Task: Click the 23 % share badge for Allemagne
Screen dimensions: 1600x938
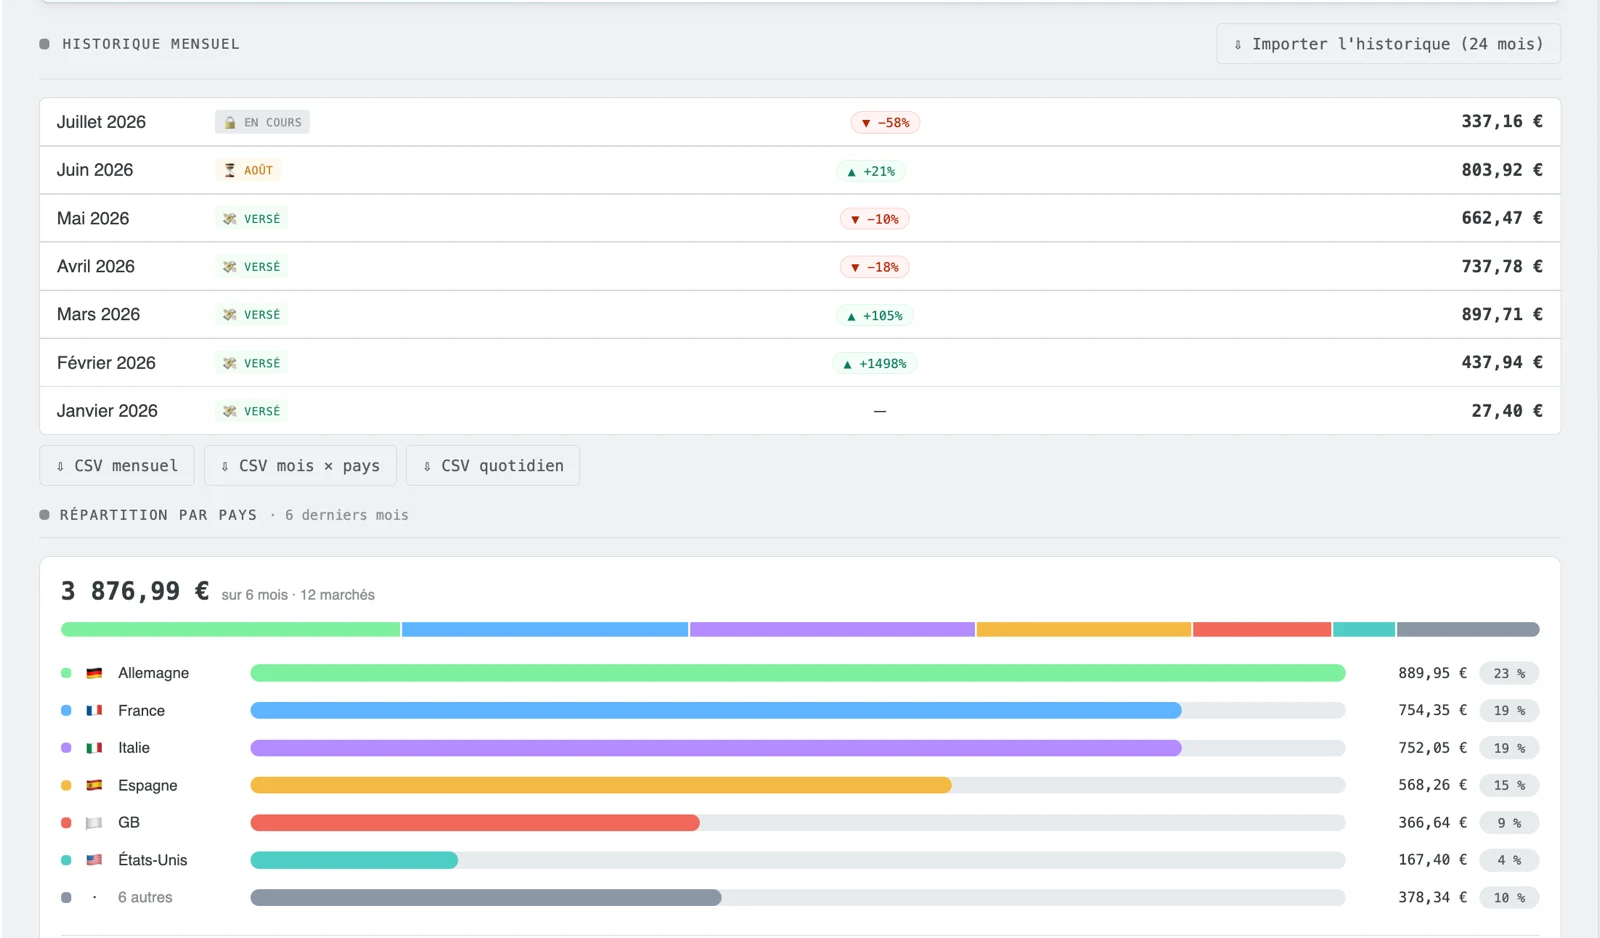Action: tap(1509, 673)
